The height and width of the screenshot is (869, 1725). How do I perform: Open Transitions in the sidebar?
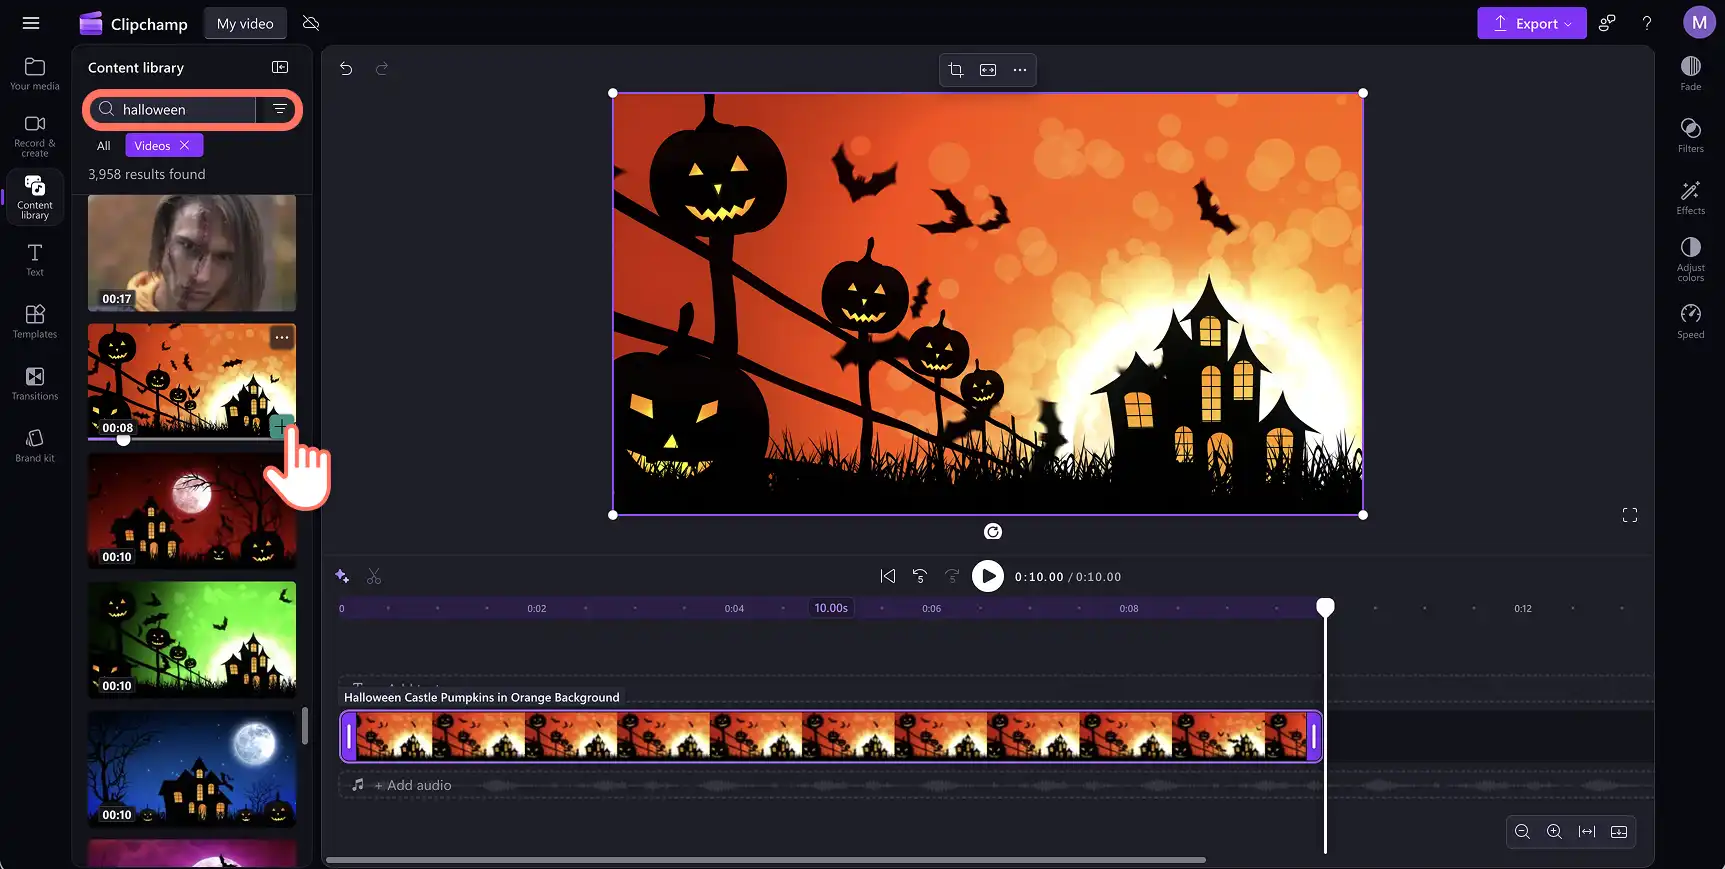35,383
